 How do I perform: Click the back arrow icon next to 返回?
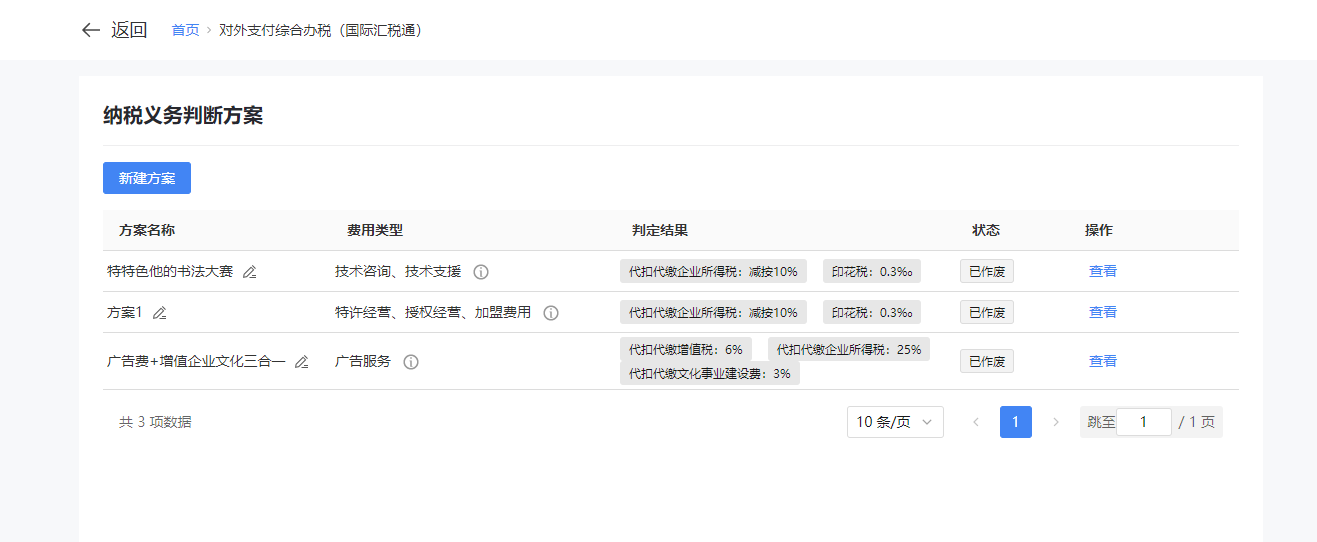[91, 30]
